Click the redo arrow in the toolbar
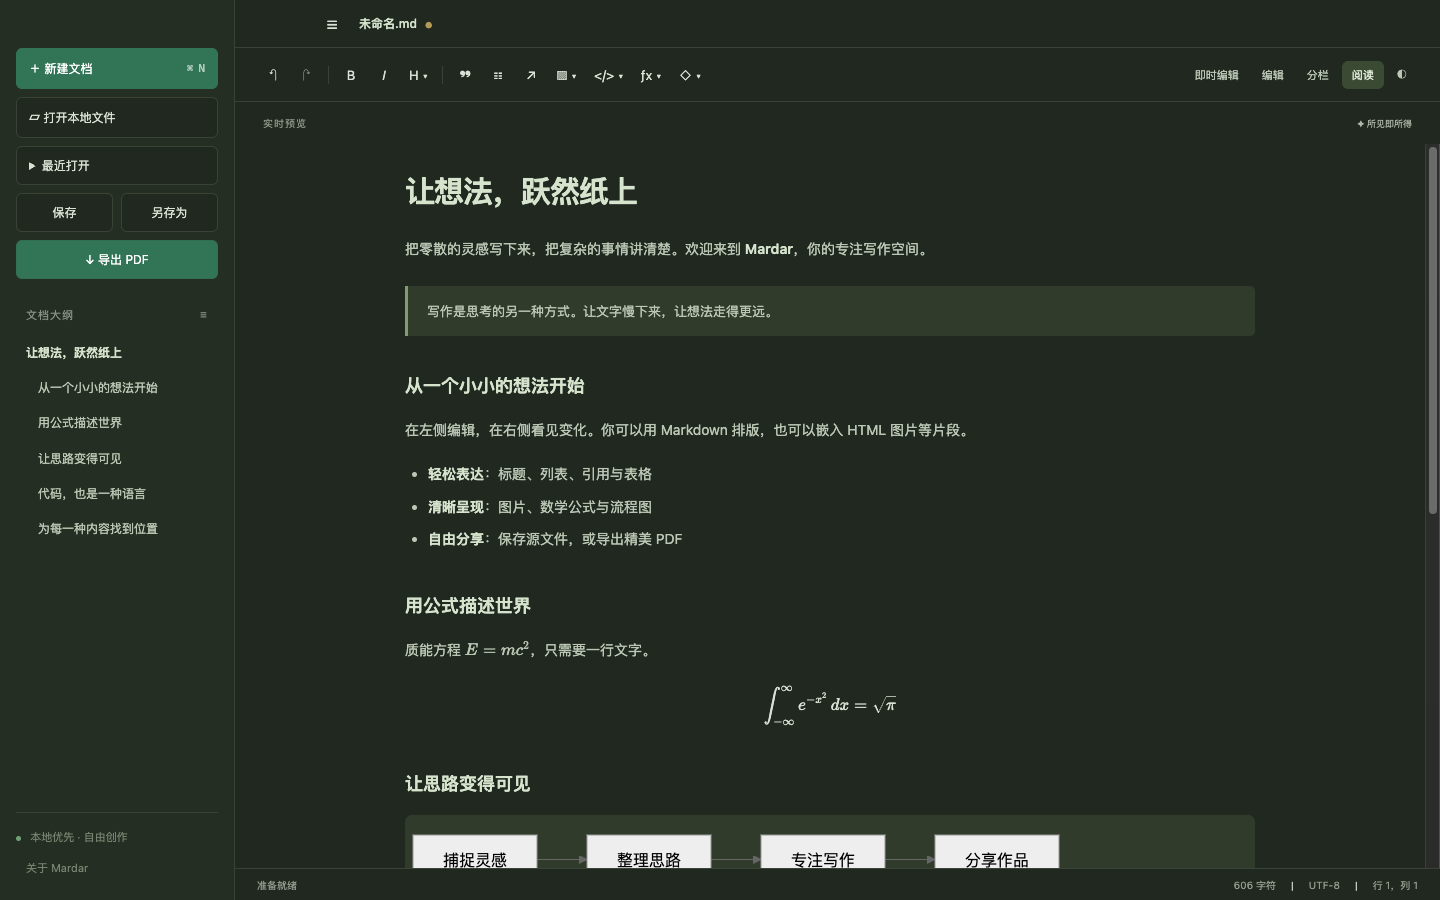 pyautogui.click(x=306, y=75)
